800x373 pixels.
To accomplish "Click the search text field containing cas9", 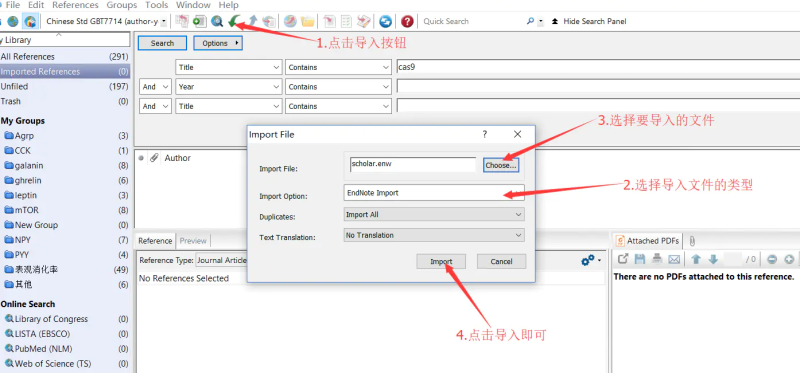I will [598, 67].
